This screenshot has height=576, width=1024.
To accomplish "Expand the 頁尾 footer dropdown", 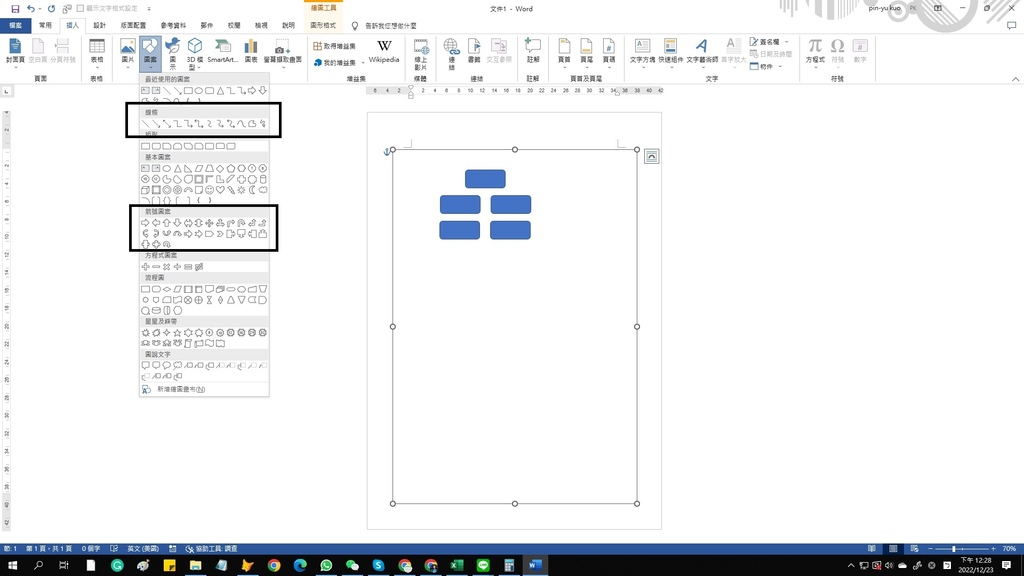I will point(586,54).
